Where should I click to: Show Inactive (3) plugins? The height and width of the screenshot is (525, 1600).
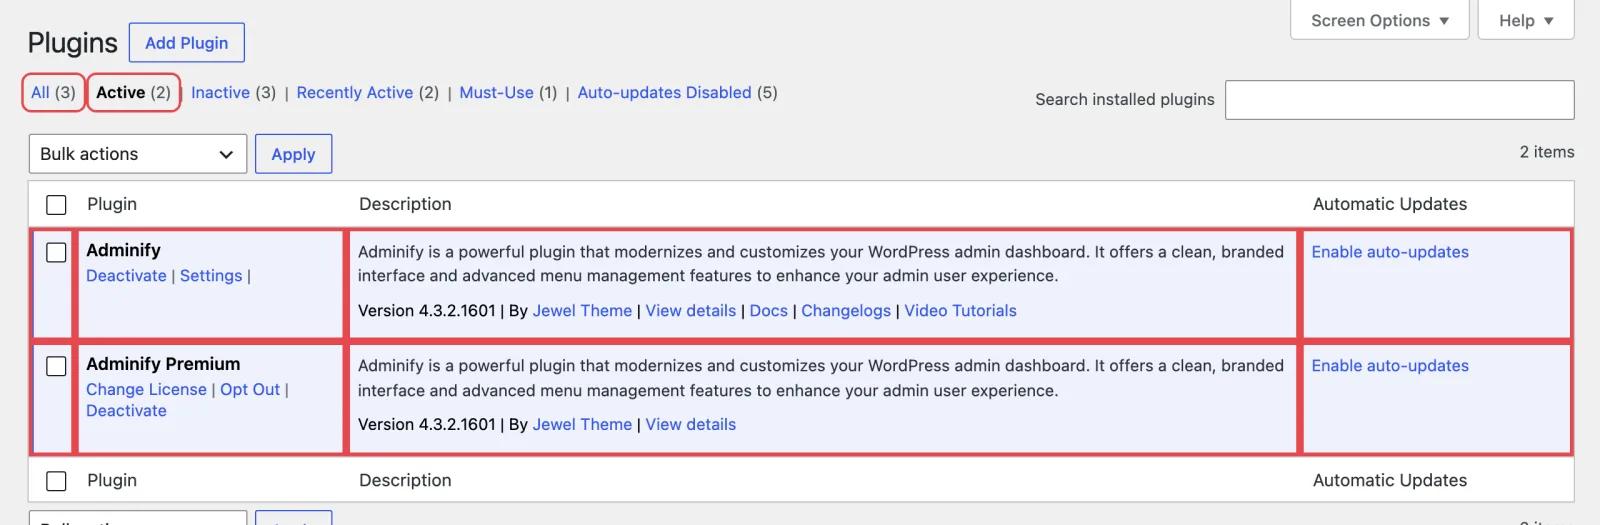coord(233,92)
